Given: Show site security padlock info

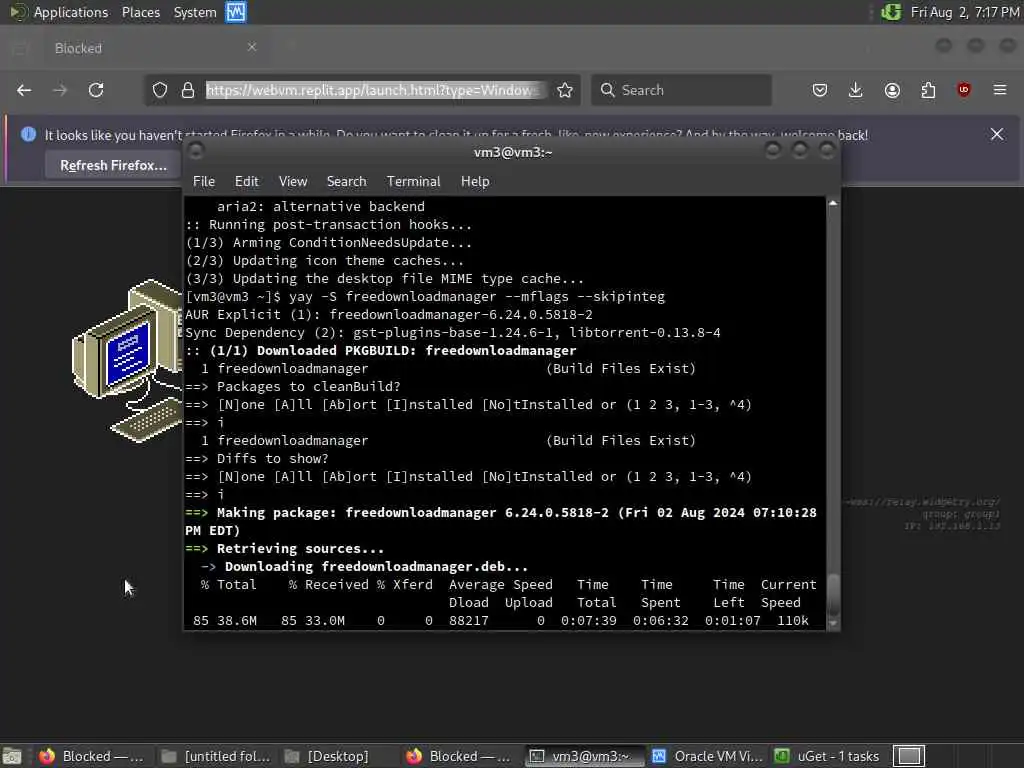Looking at the screenshot, I should [188, 90].
